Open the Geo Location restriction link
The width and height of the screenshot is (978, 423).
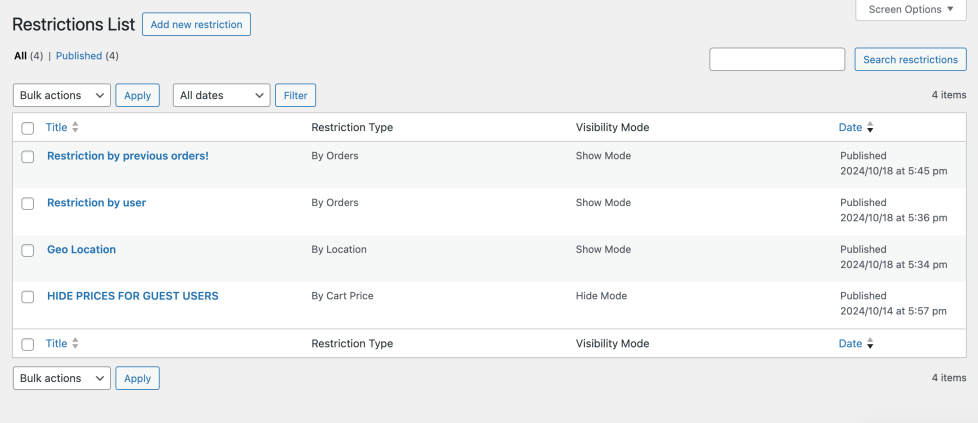[81, 250]
